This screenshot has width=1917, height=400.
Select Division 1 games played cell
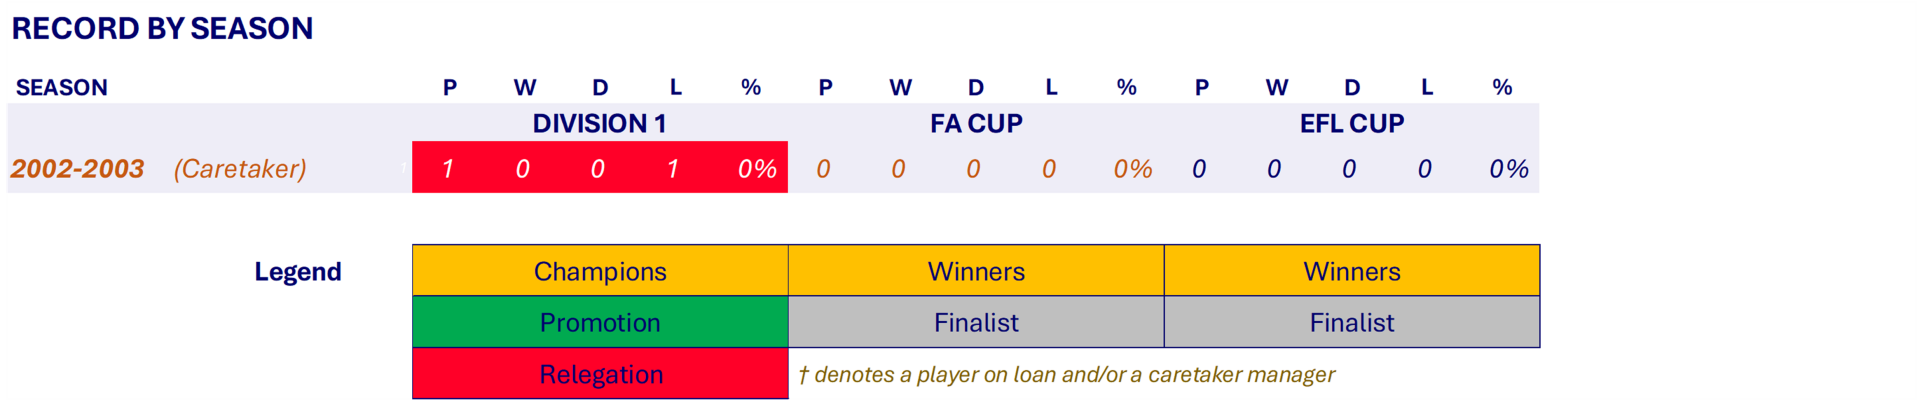(x=448, y=169)
